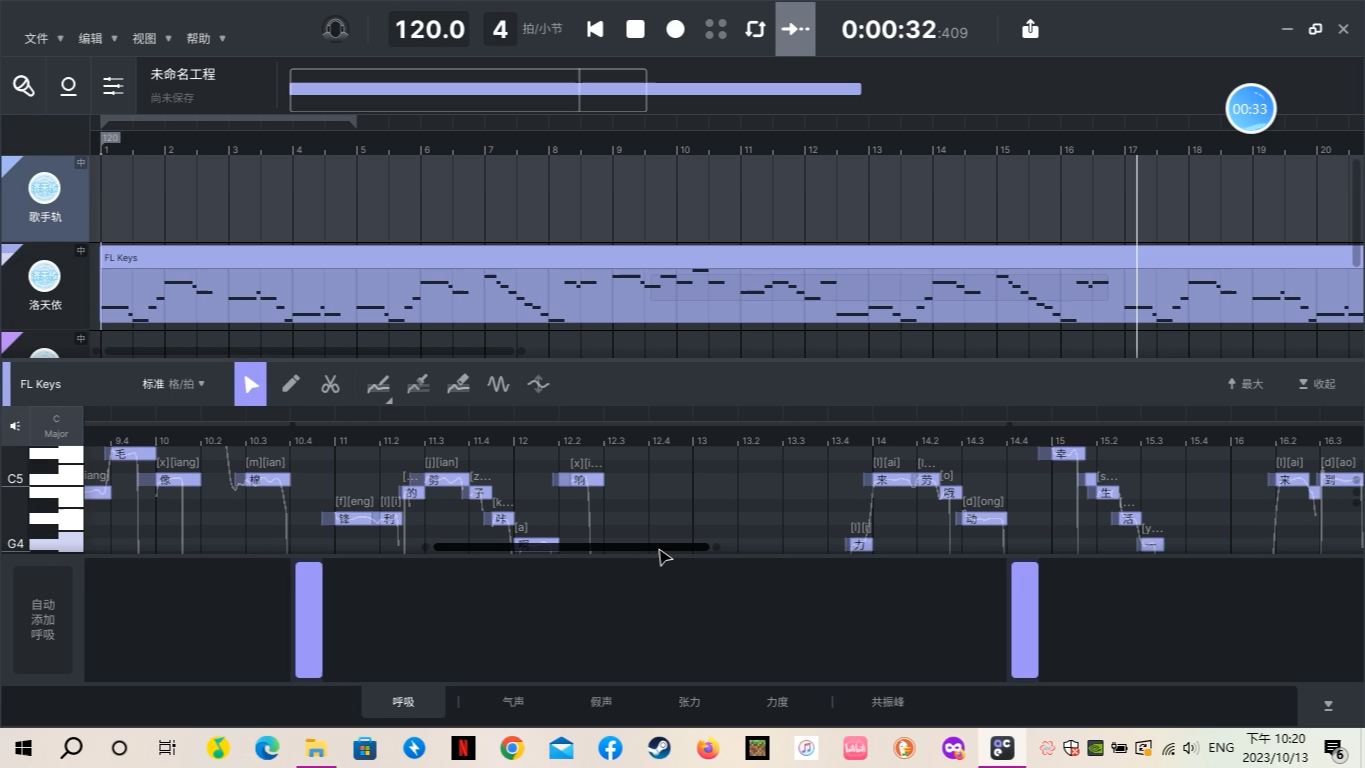The height and width of the screenshot is (768, 1365).
Task: Open the 视图 menu
Action: pos(152,38)
